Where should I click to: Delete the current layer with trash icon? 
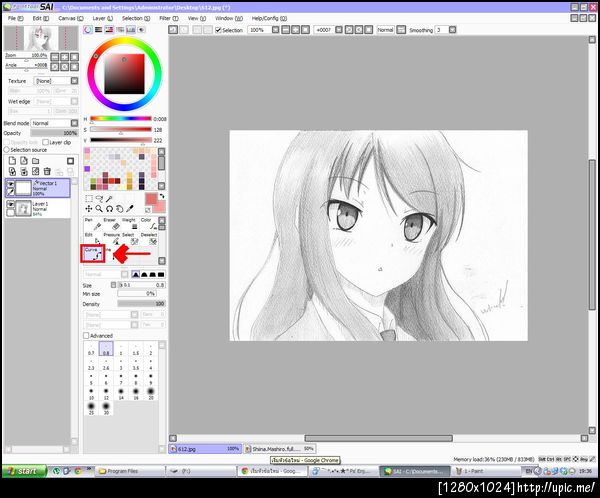(x=47, y=171)
